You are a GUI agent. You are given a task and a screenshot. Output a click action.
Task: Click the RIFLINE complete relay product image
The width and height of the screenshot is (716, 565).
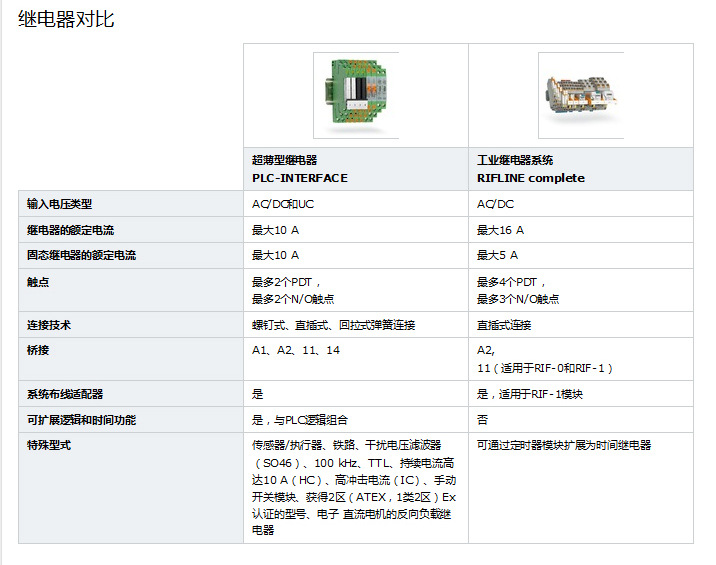click(580, 95)
